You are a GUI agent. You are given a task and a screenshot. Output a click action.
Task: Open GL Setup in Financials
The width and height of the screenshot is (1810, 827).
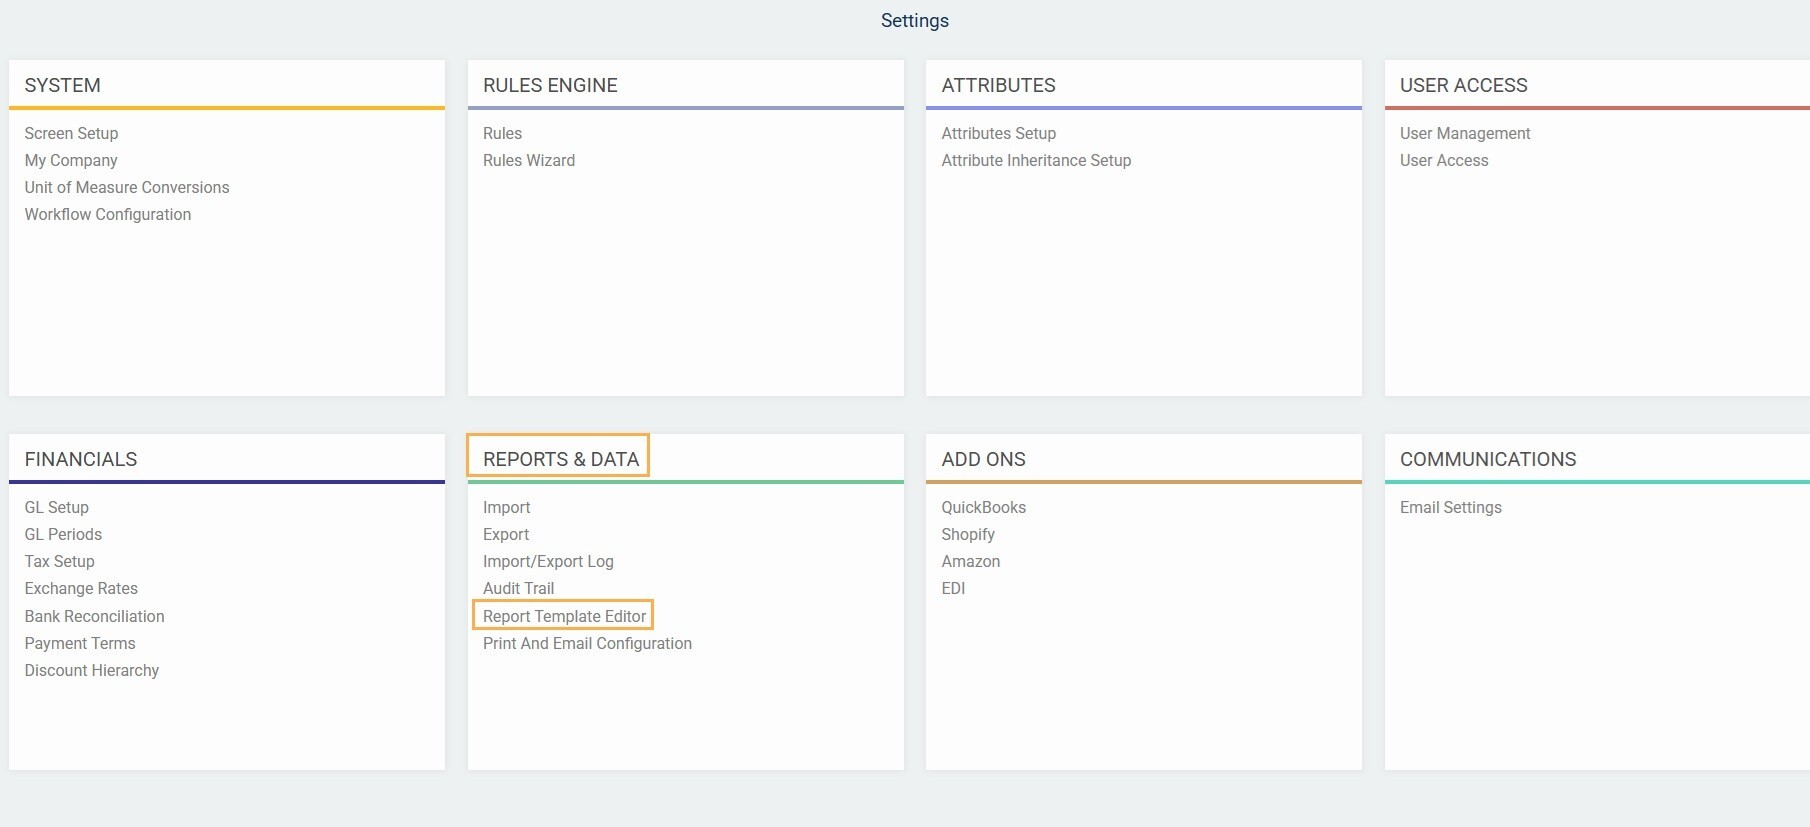(57, 507)
